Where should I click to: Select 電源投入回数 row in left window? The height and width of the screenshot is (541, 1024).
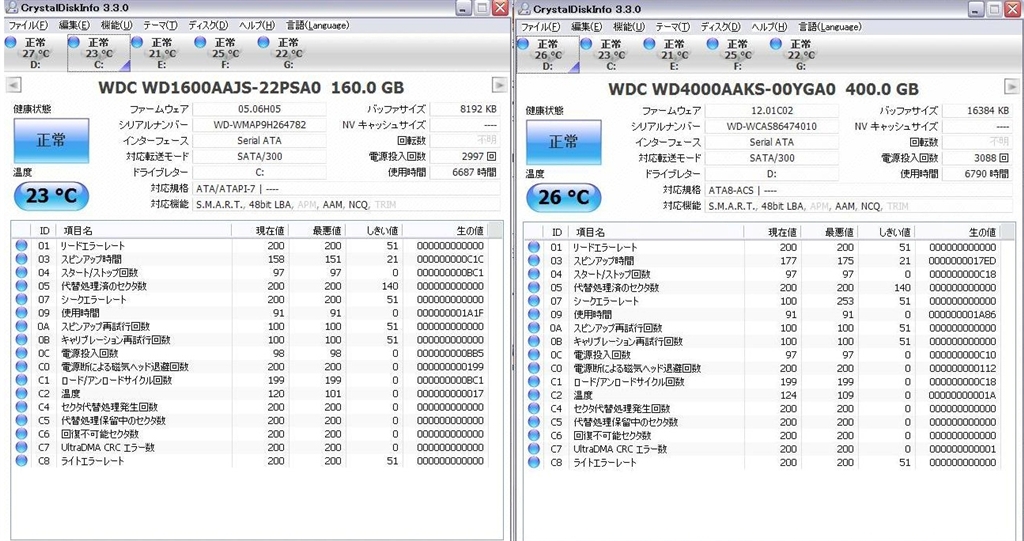(x=250, y=353)
